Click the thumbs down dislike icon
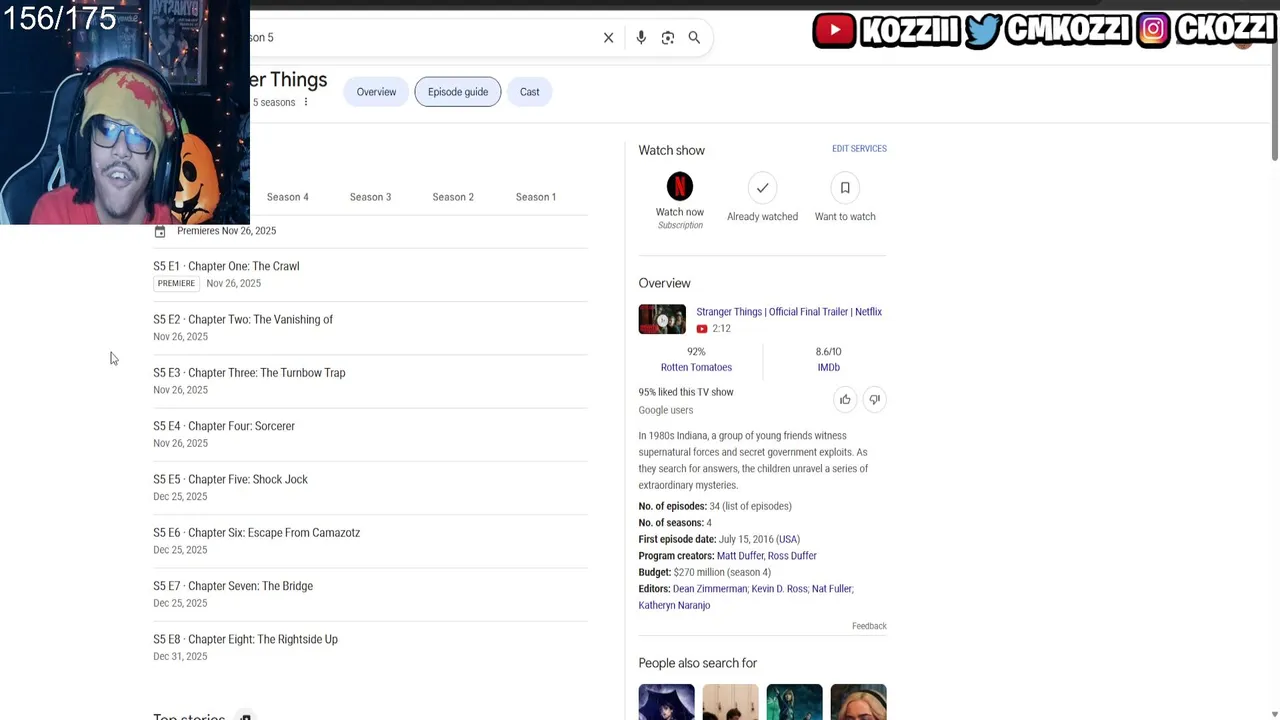The width and height of the screenshot is (1280, 720). pyautogui.click(x=874, y=400)
